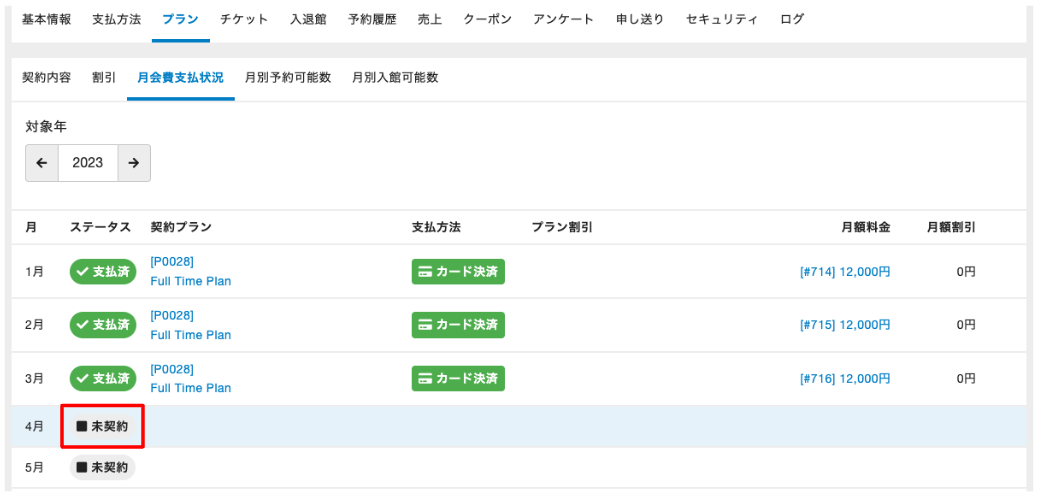Click March's 支払済 paid status badge
1039x500 pixels.
pos(103,379)
